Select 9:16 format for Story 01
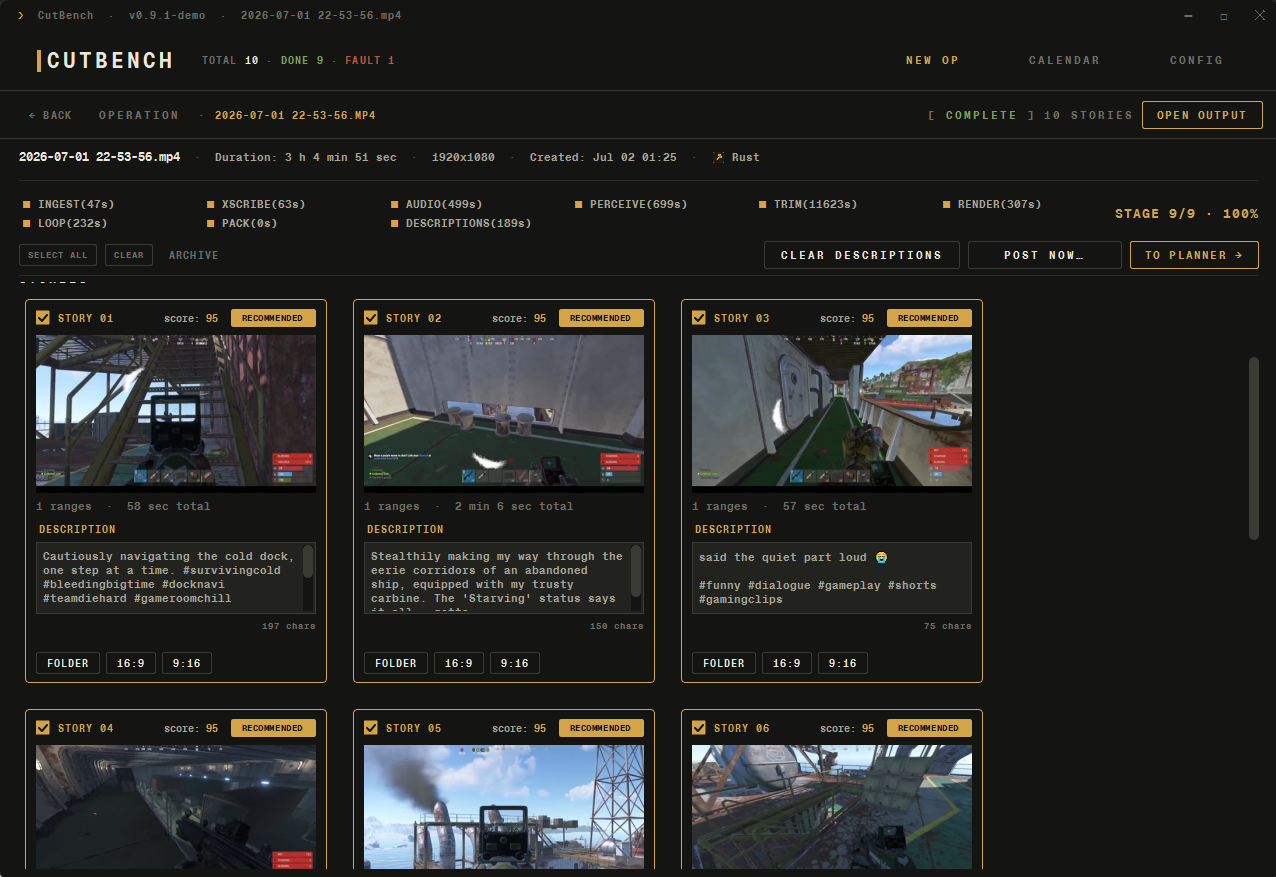 pyautogui.click(x=187, y=663)
